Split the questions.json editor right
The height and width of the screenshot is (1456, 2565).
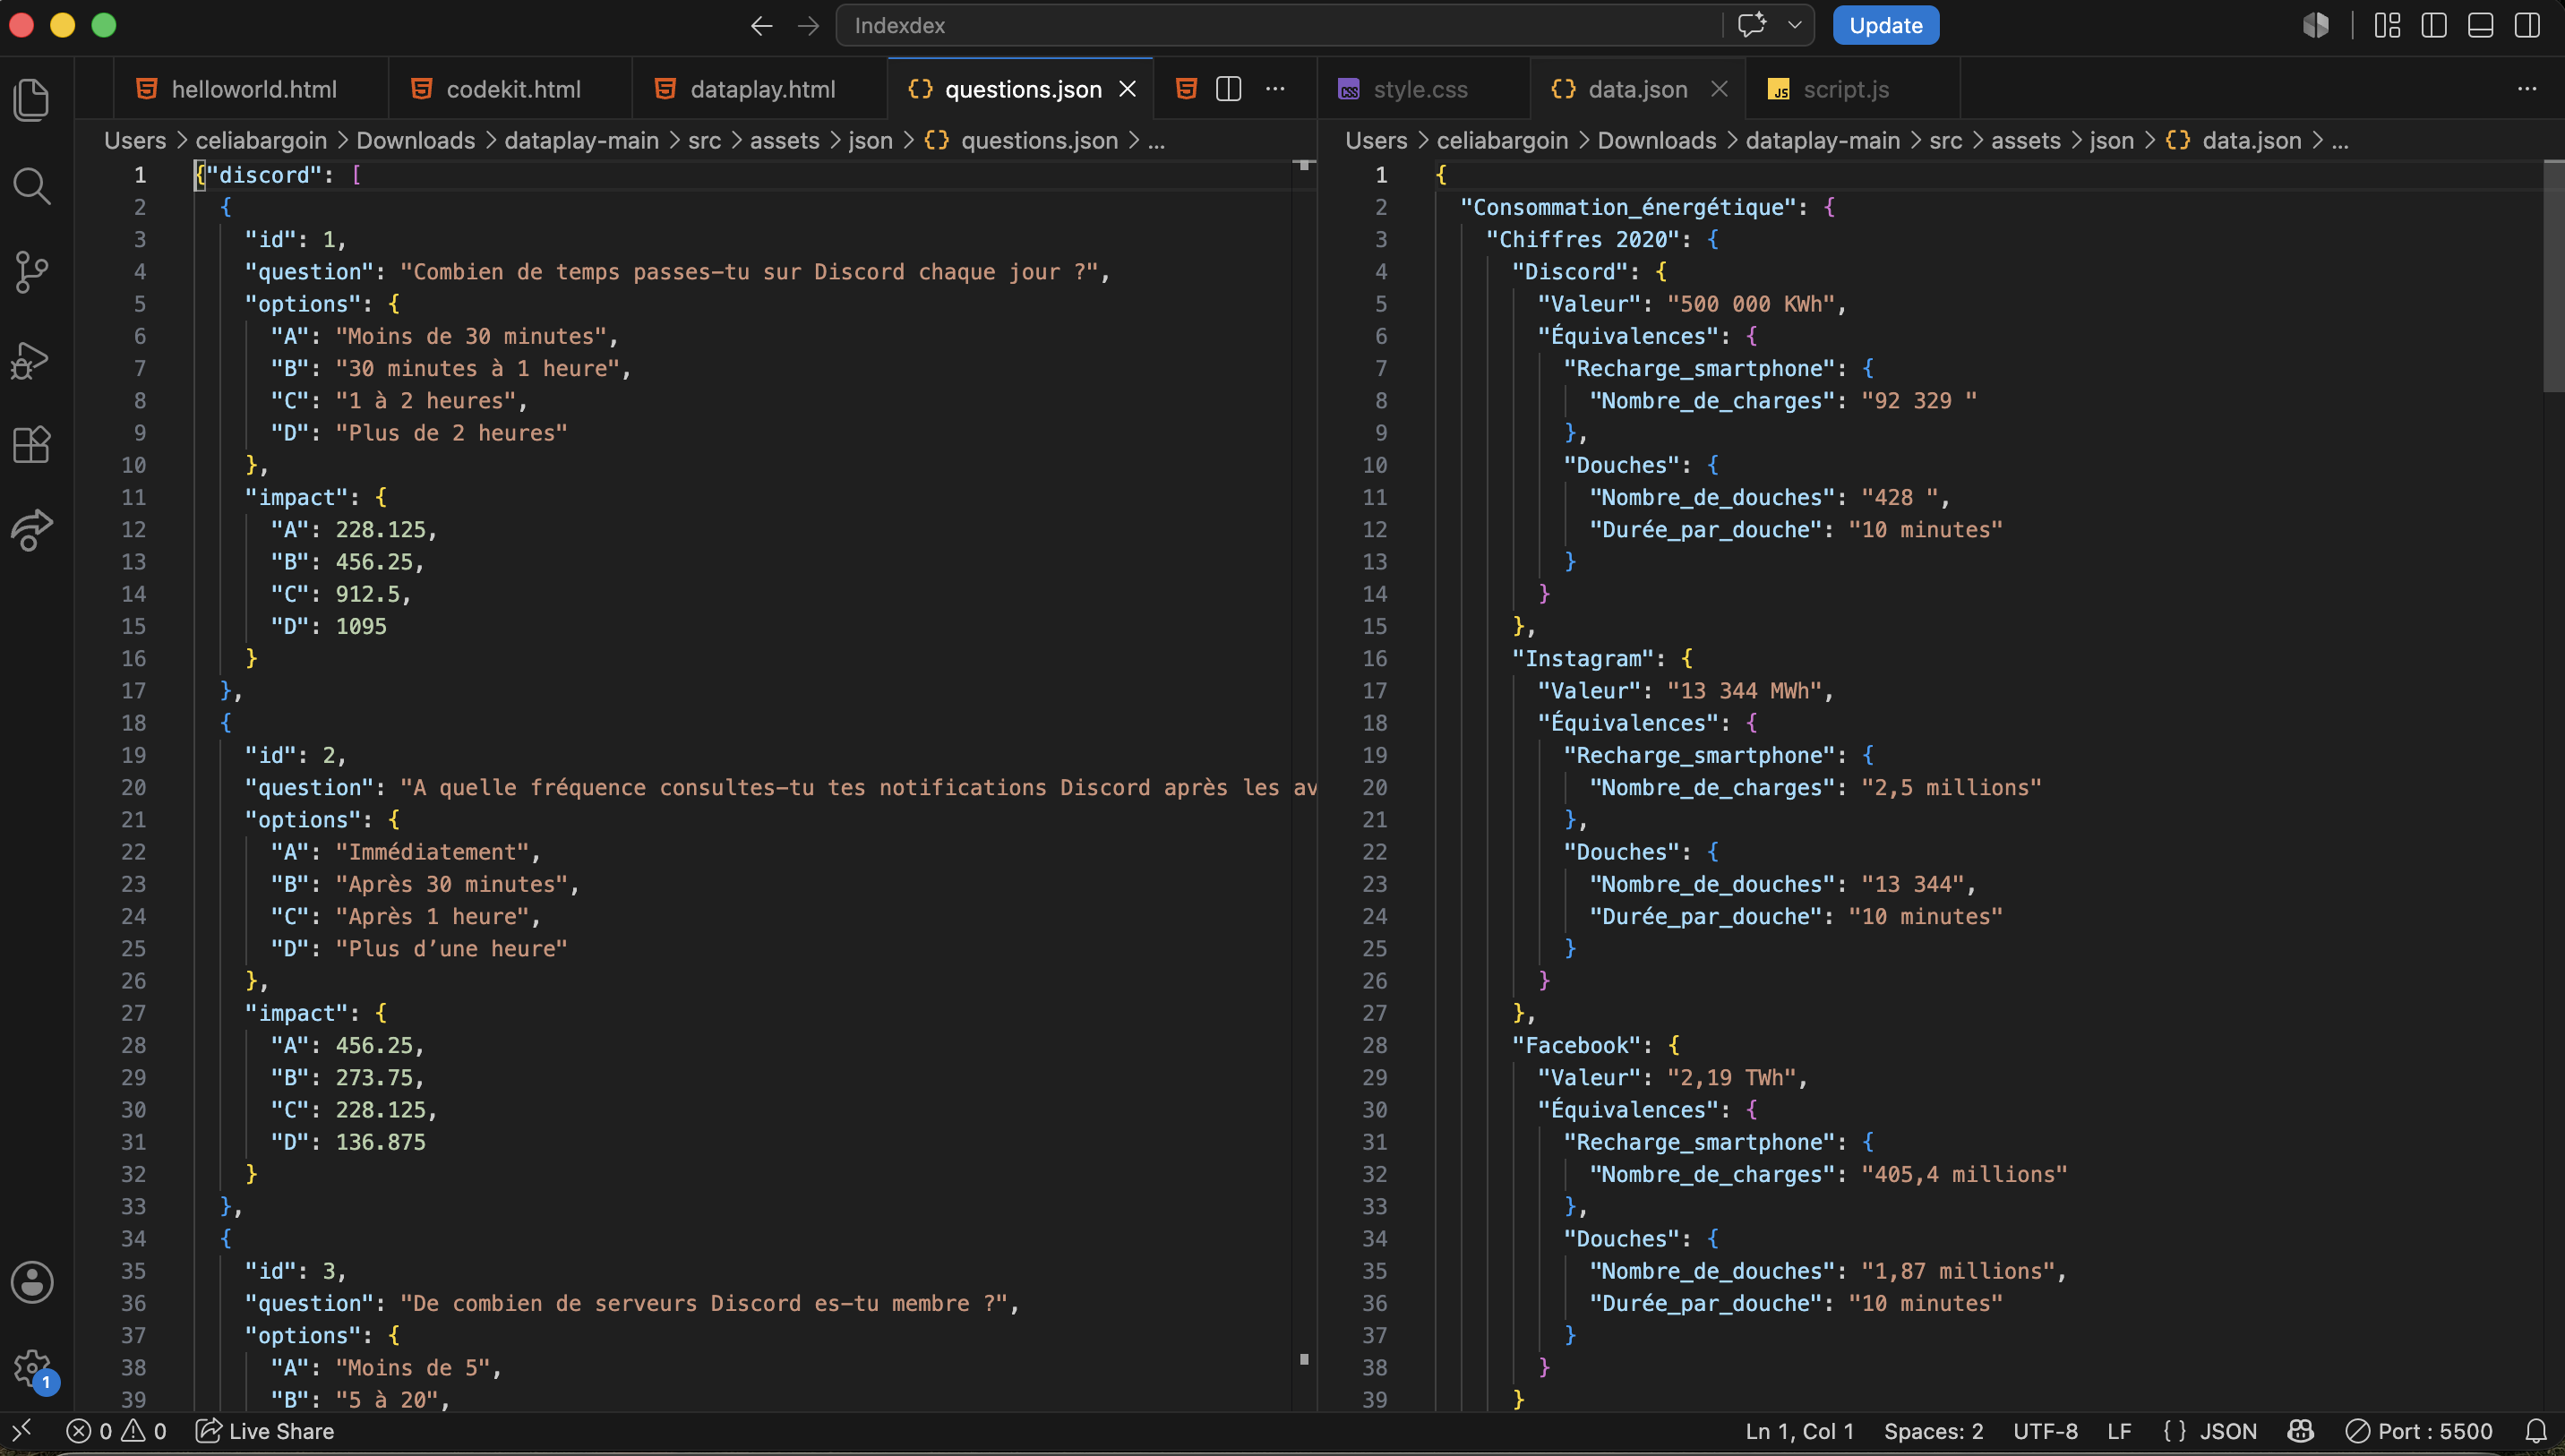(x=1229, y=89)
